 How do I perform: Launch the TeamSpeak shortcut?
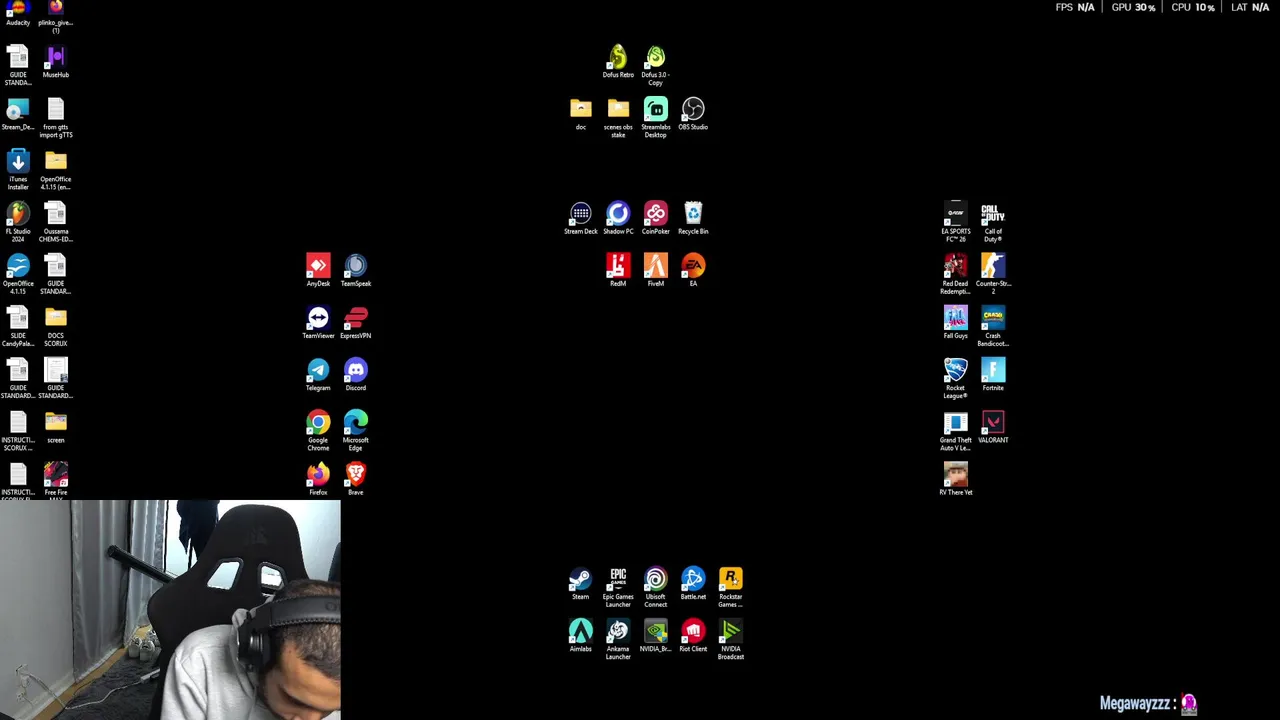point(356,271)
